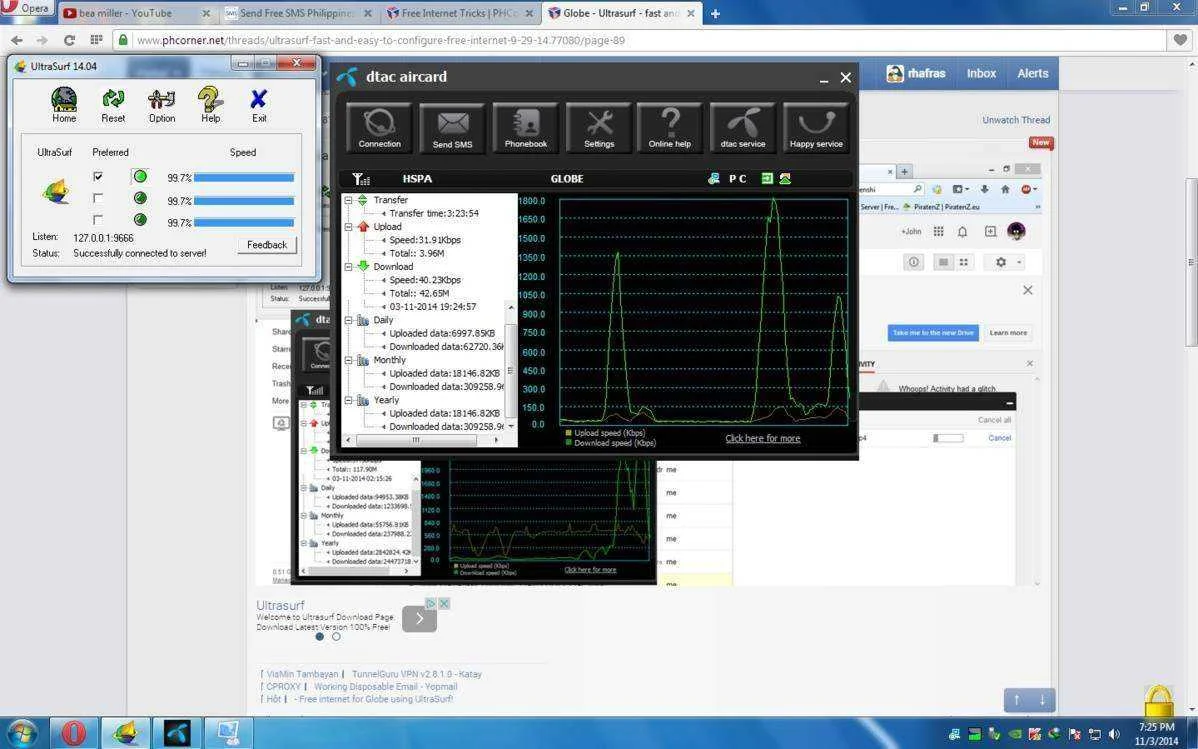This screenshot has height=749, width=1198.
Task: Click the Unwatch Thread link
Action: [x=1015, y=120]
